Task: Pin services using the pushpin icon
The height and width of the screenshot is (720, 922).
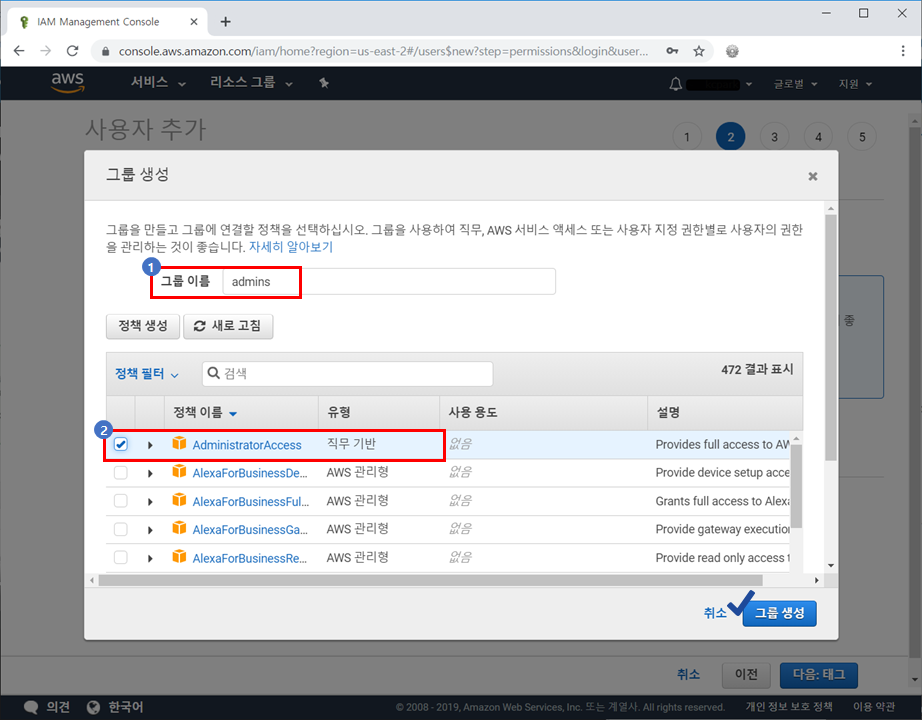Action: pos(324,84)
